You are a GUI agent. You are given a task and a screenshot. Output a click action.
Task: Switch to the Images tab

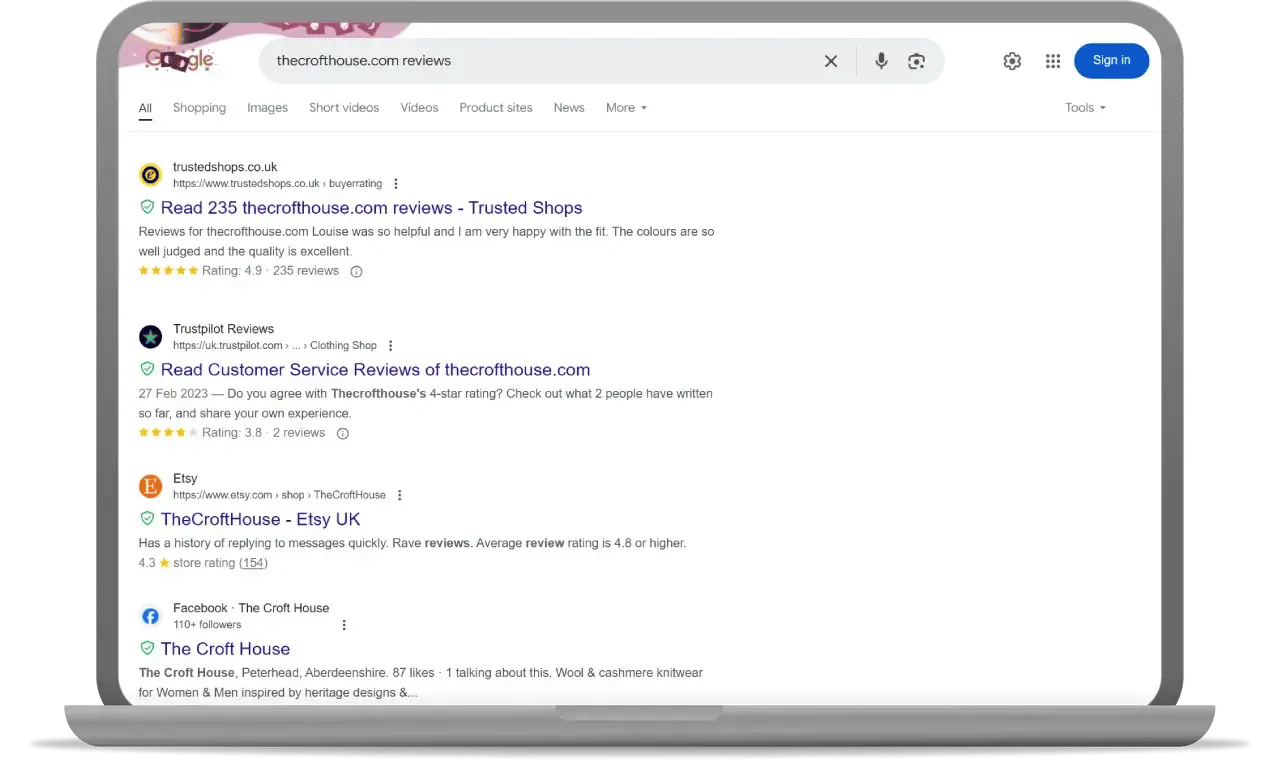tap(267, 108)
